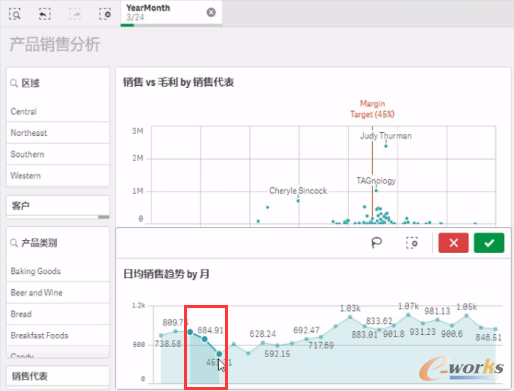Select Central in region list

click(x=58, y=111)
